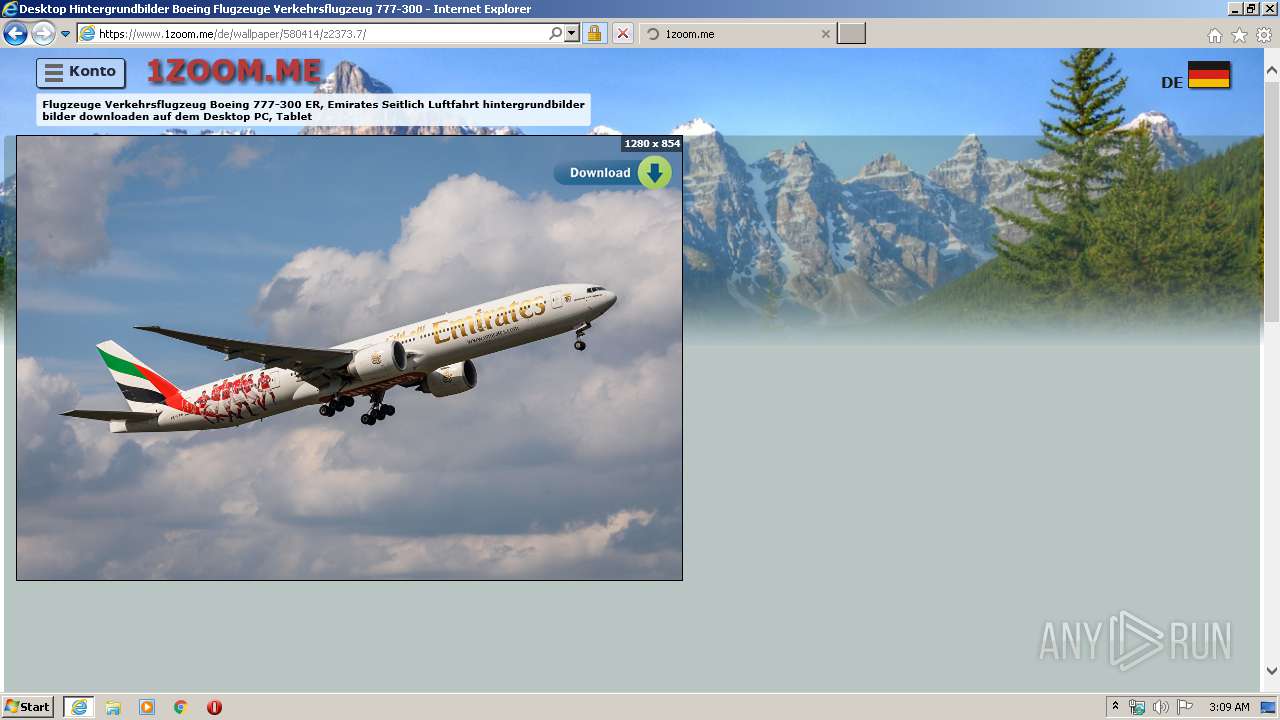1280x720 pixels.
Task: Click the Show desktop button
Action: pyautogui.click(x=1269, y=707)
